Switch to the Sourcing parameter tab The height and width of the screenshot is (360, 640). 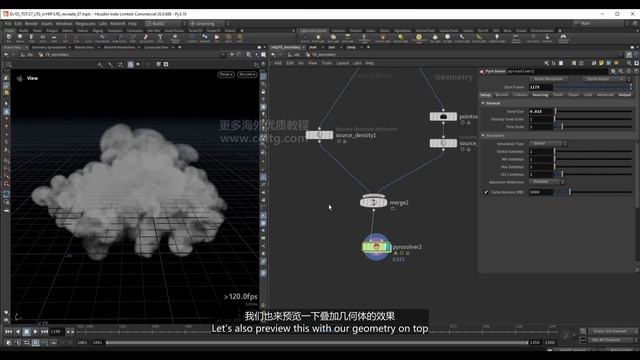point(540,95)
